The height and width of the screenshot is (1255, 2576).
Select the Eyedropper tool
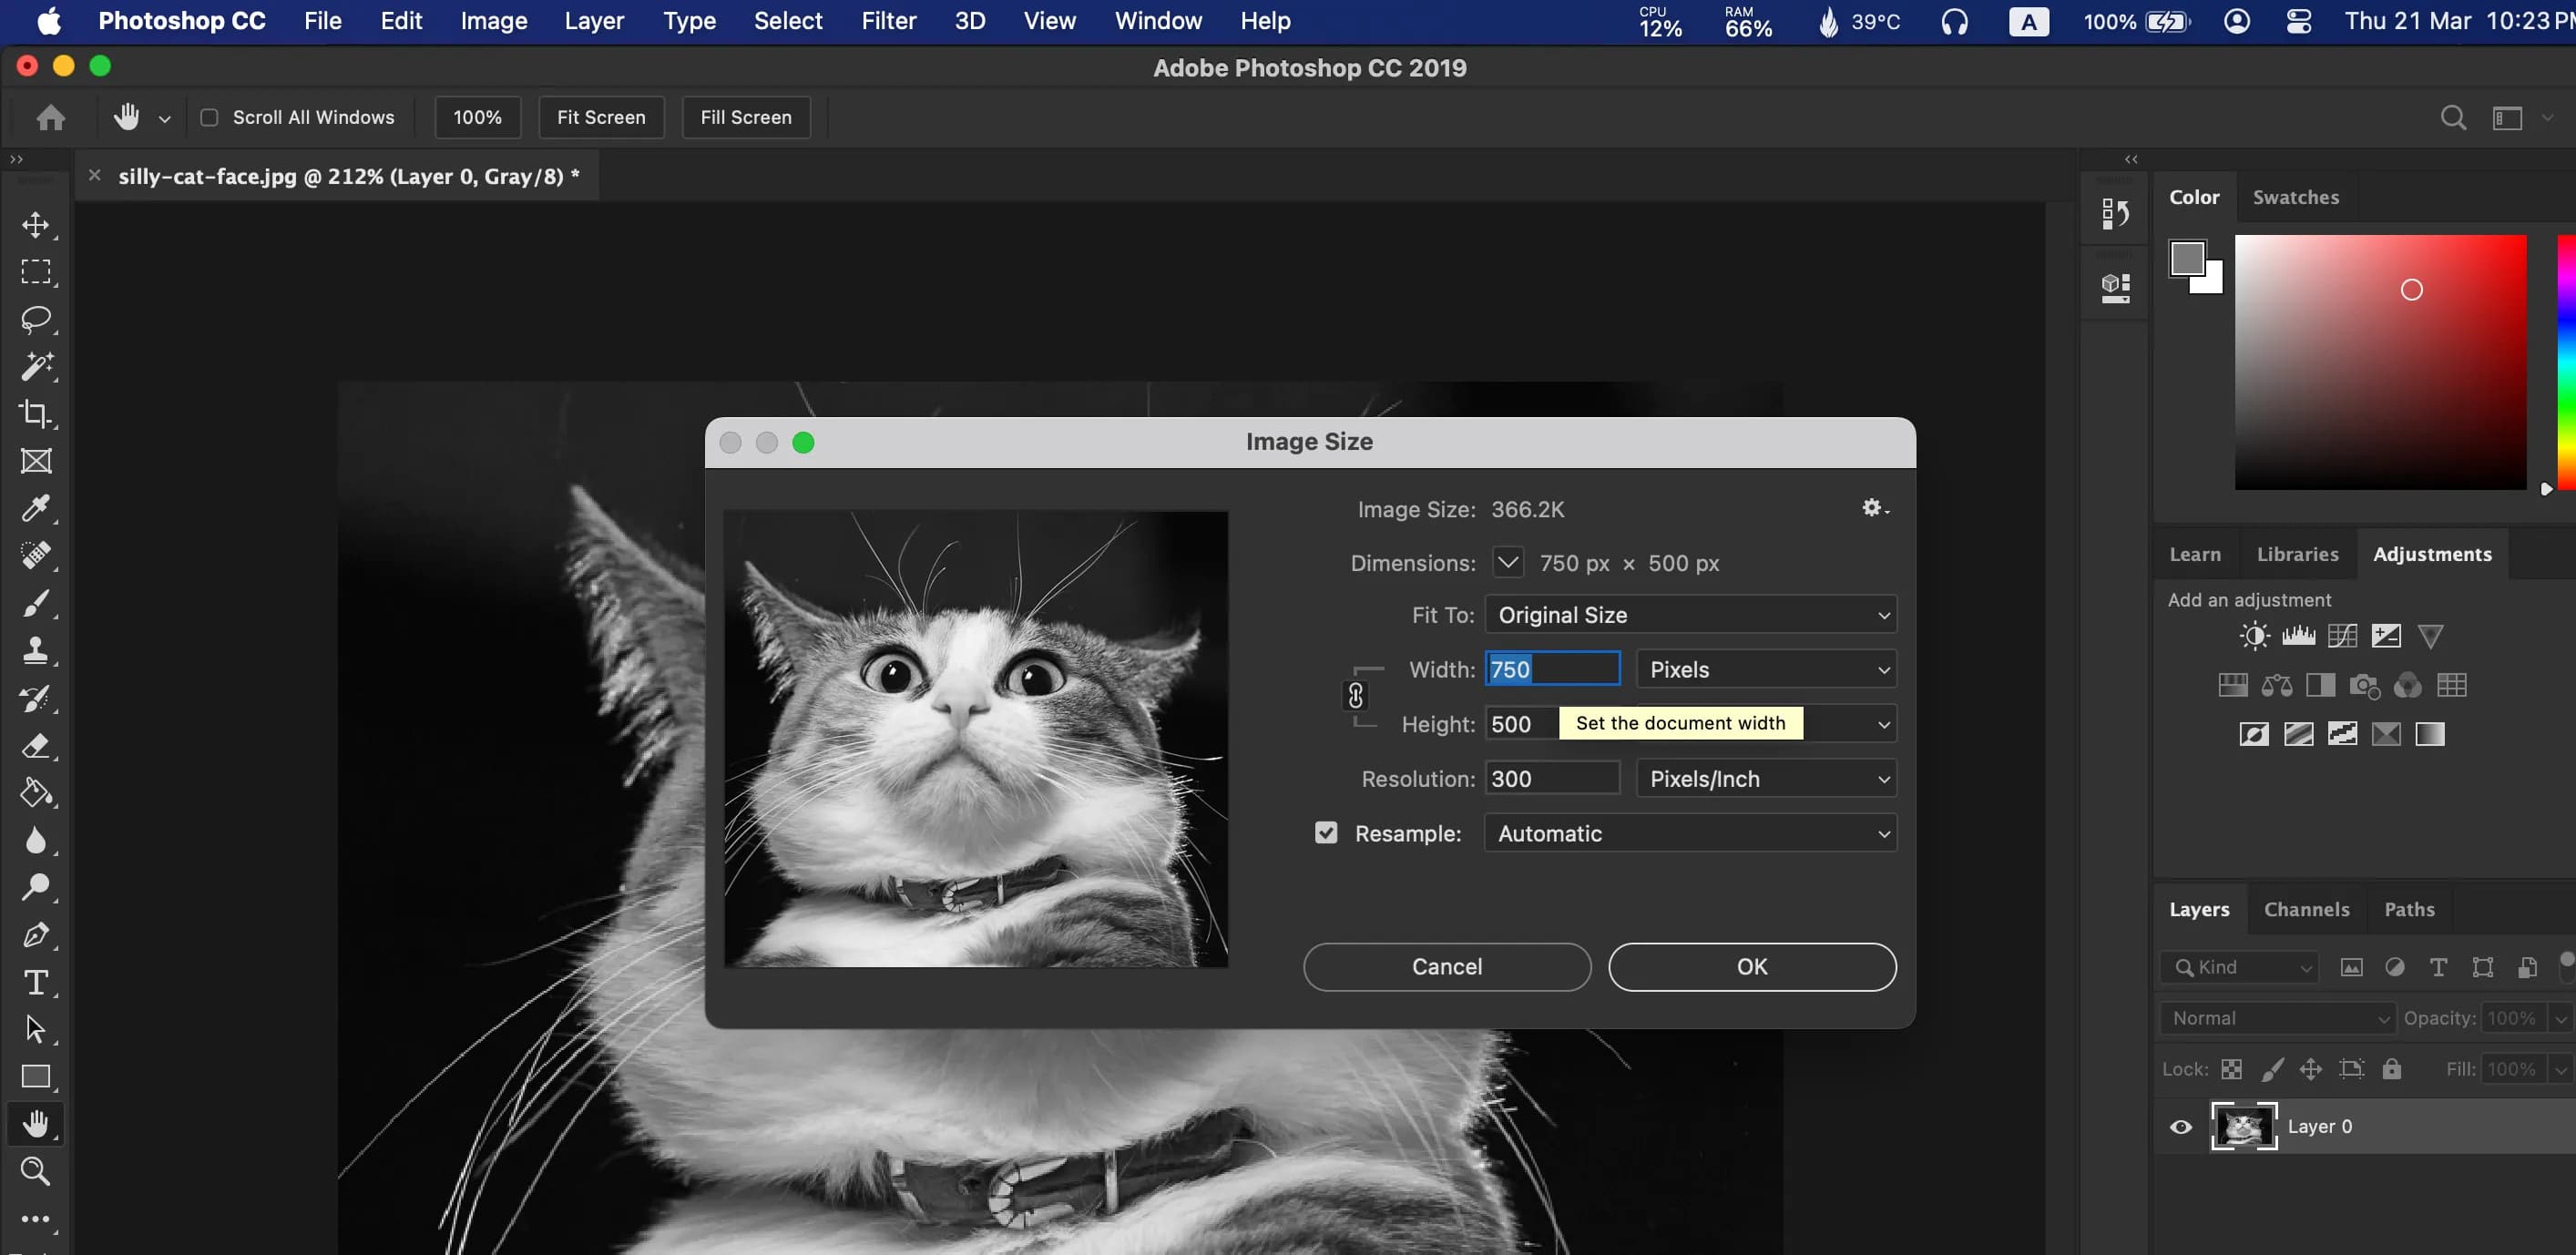tap(36, 508)
